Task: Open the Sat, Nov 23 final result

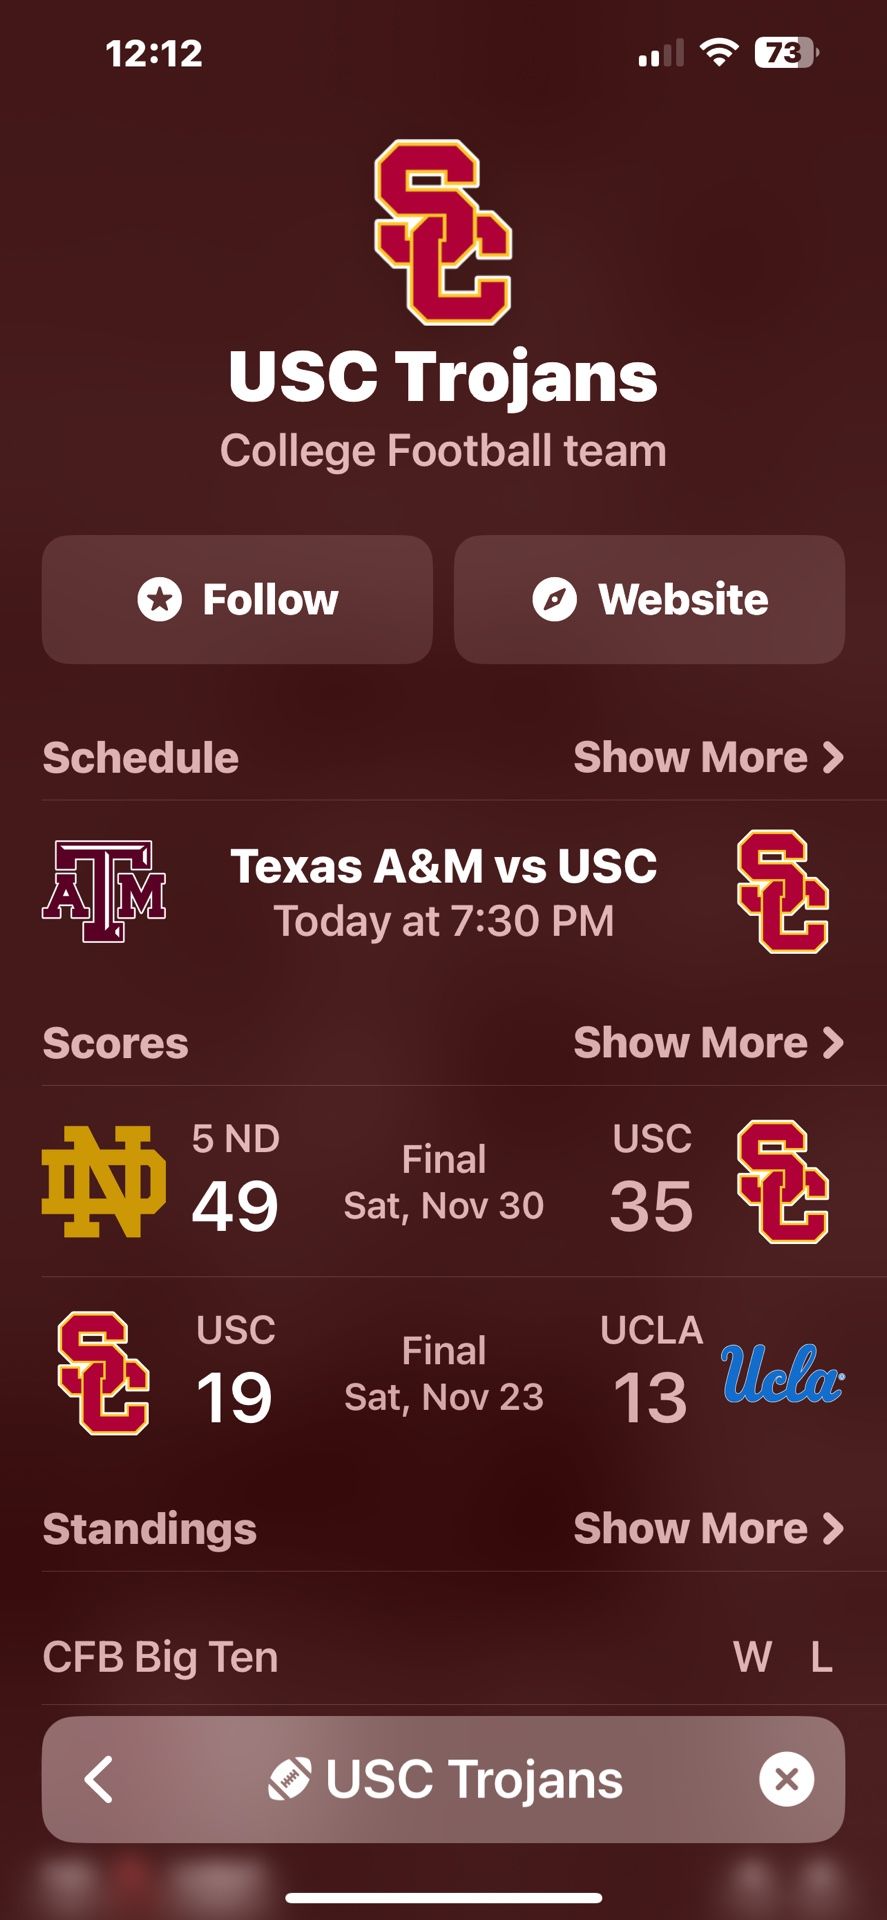Action: pyautogui.click(x=443, y=1373)
